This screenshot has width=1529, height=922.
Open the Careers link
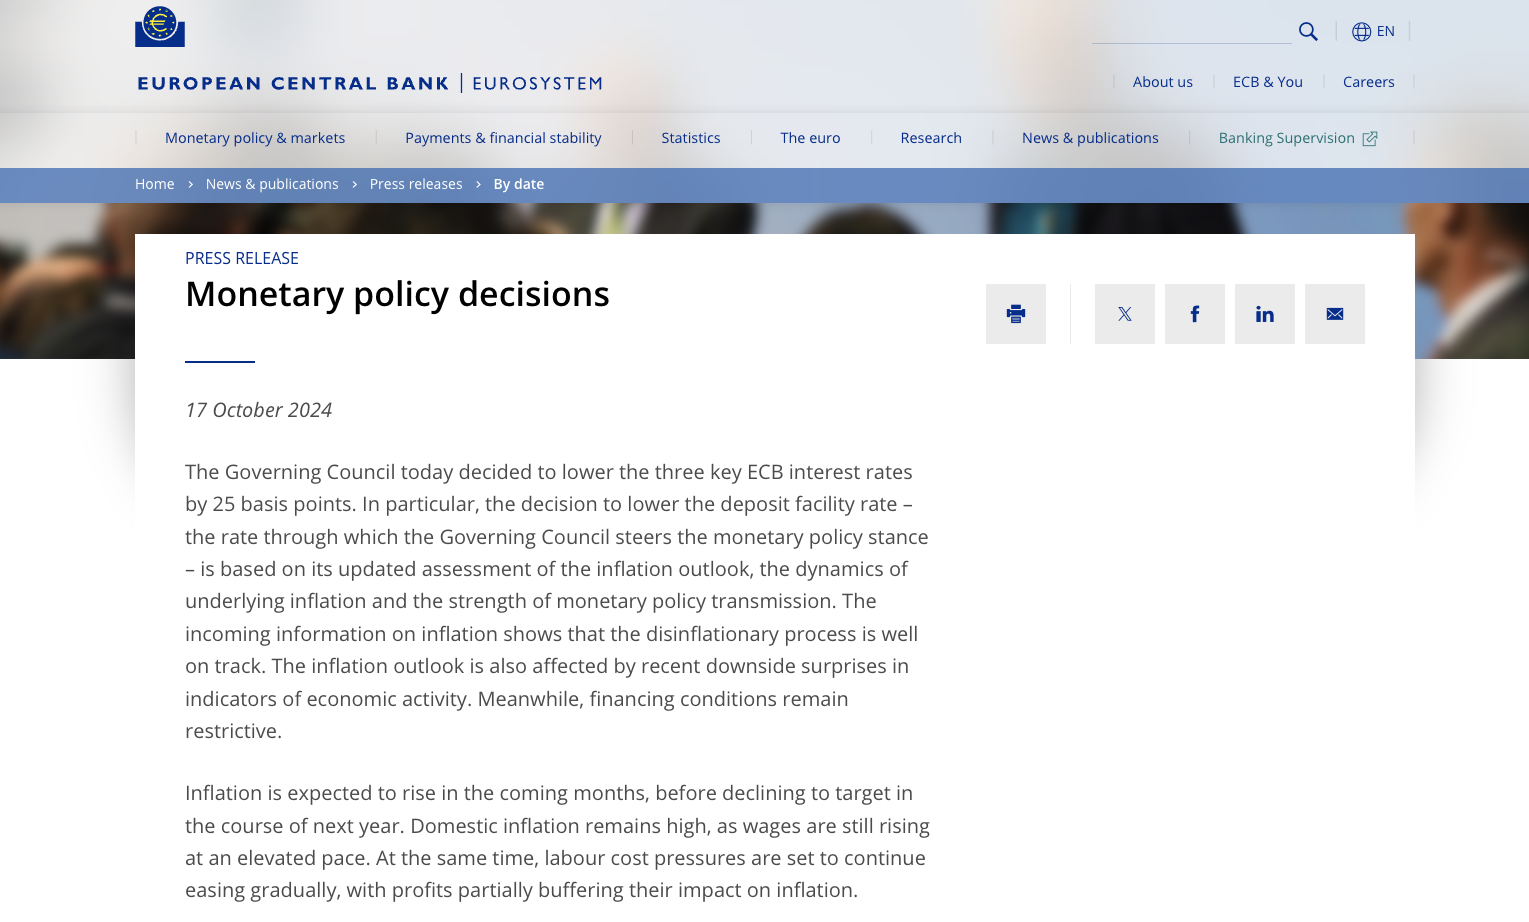[x=1368, y=82]
